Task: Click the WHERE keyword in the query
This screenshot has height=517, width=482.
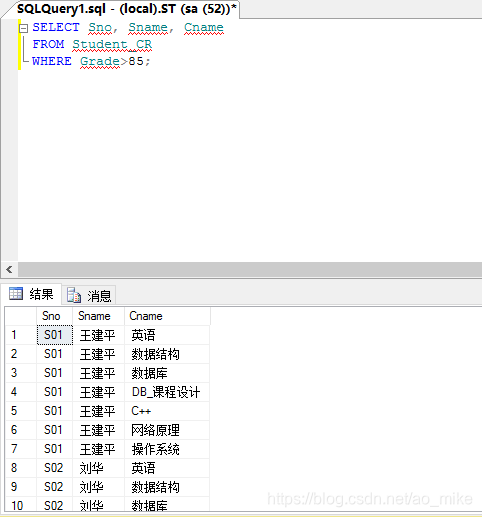Action: [x=52, y=61]
